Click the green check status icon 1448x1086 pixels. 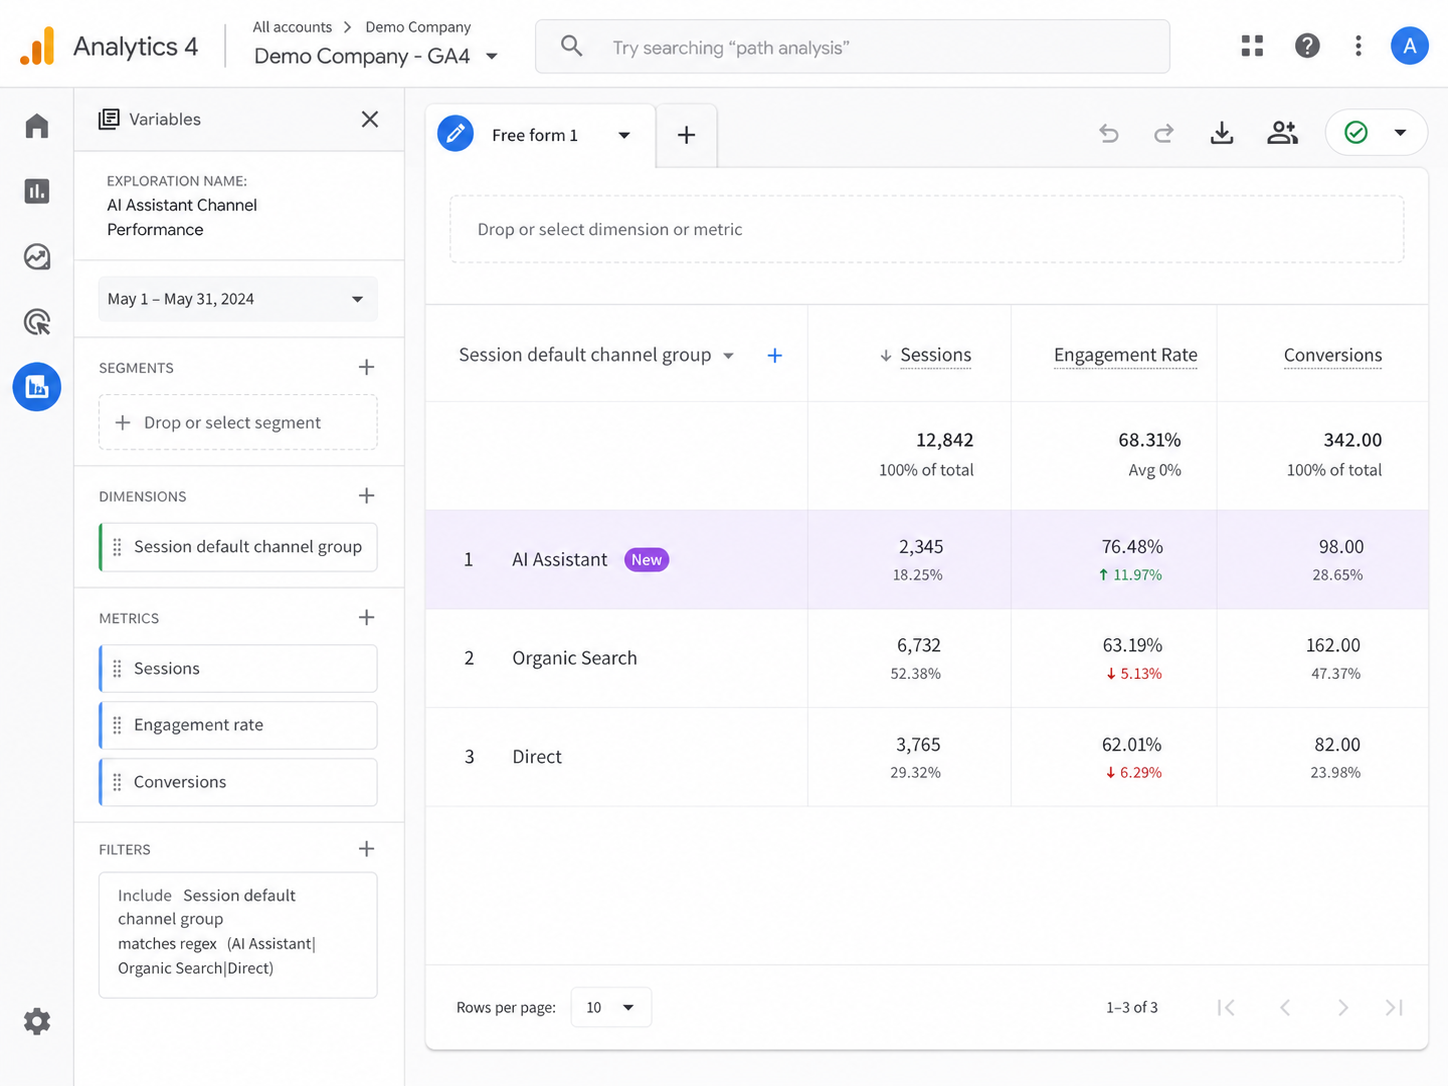1356,133
